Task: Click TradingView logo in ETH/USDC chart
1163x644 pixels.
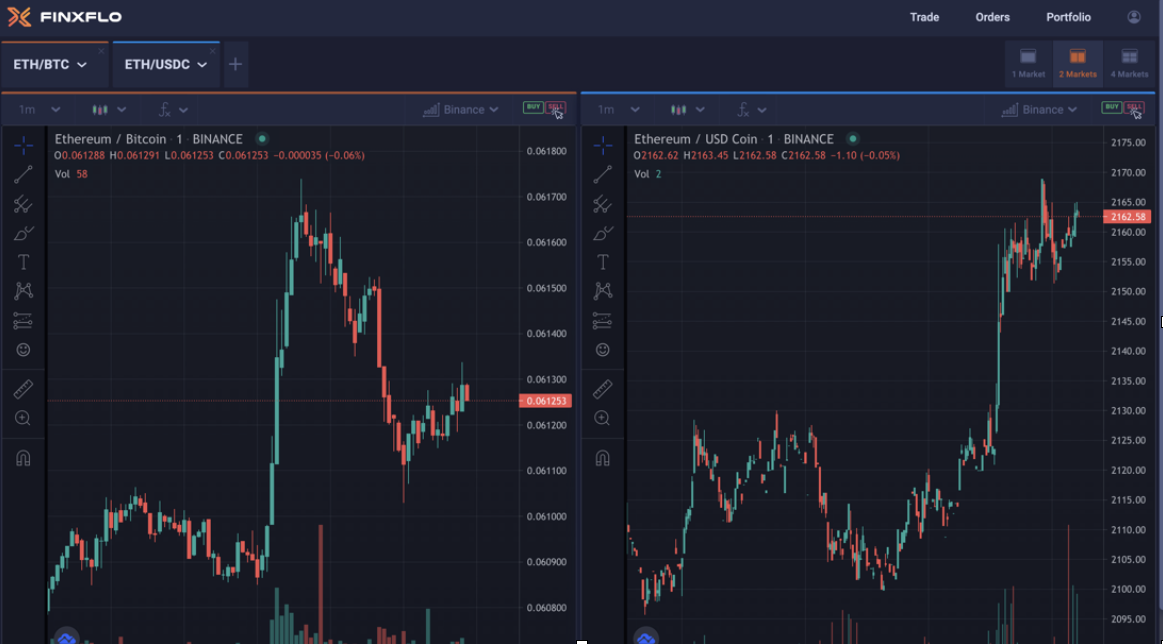Action: point(647,637)
